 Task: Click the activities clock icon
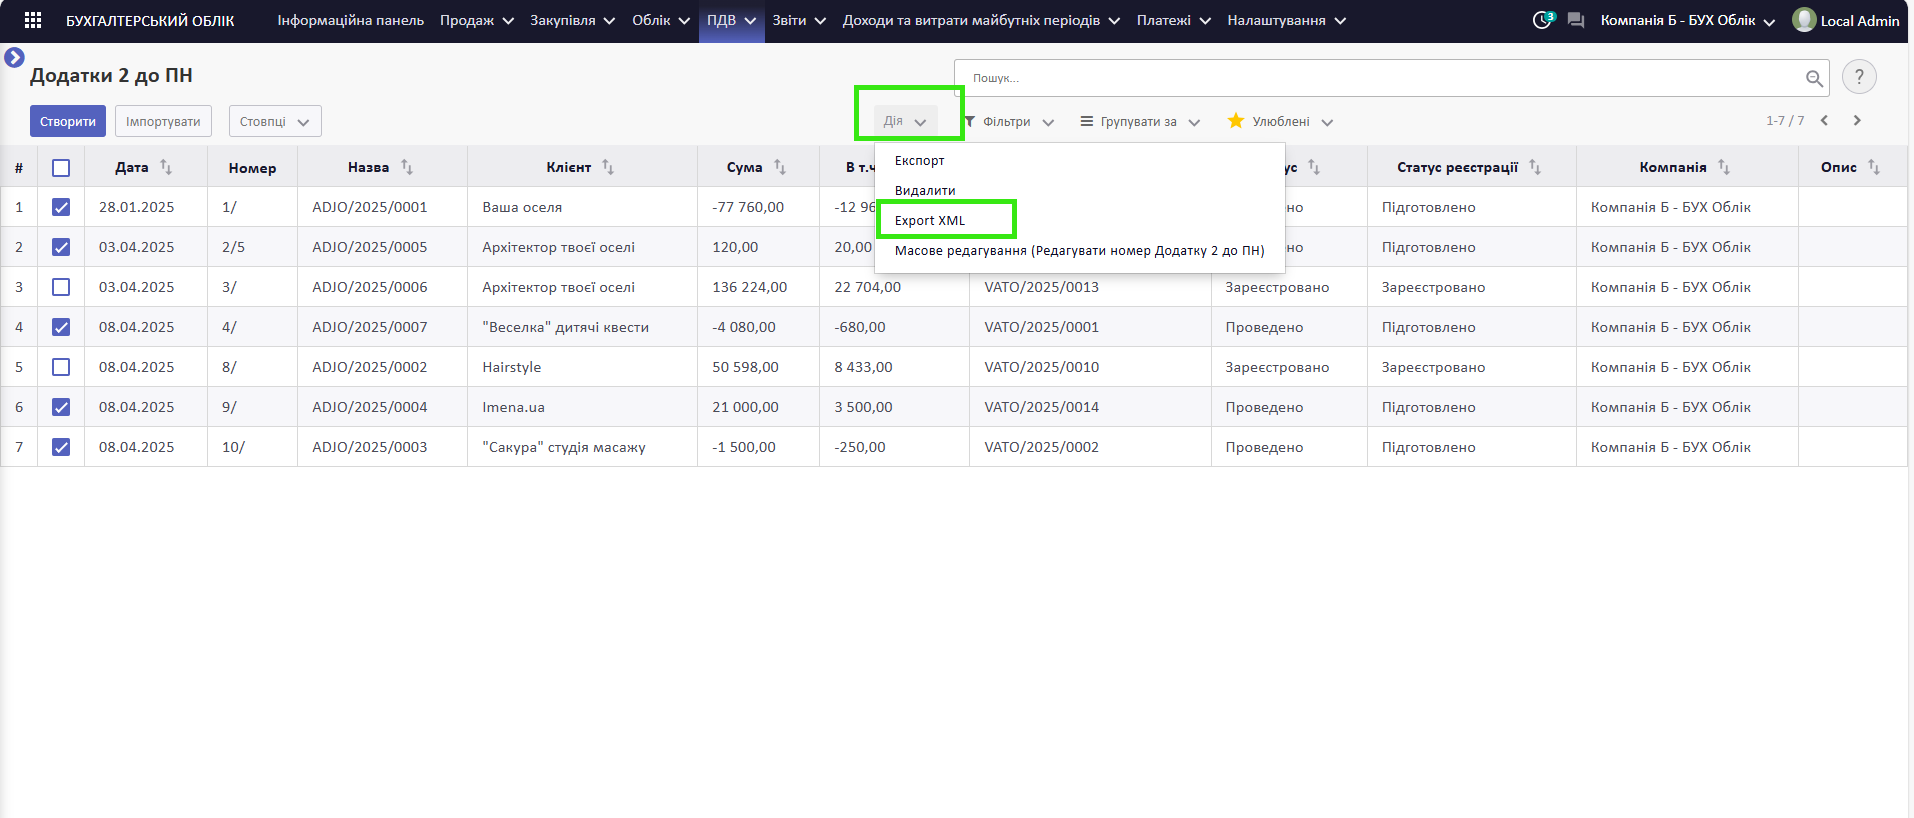(1542, 20)
